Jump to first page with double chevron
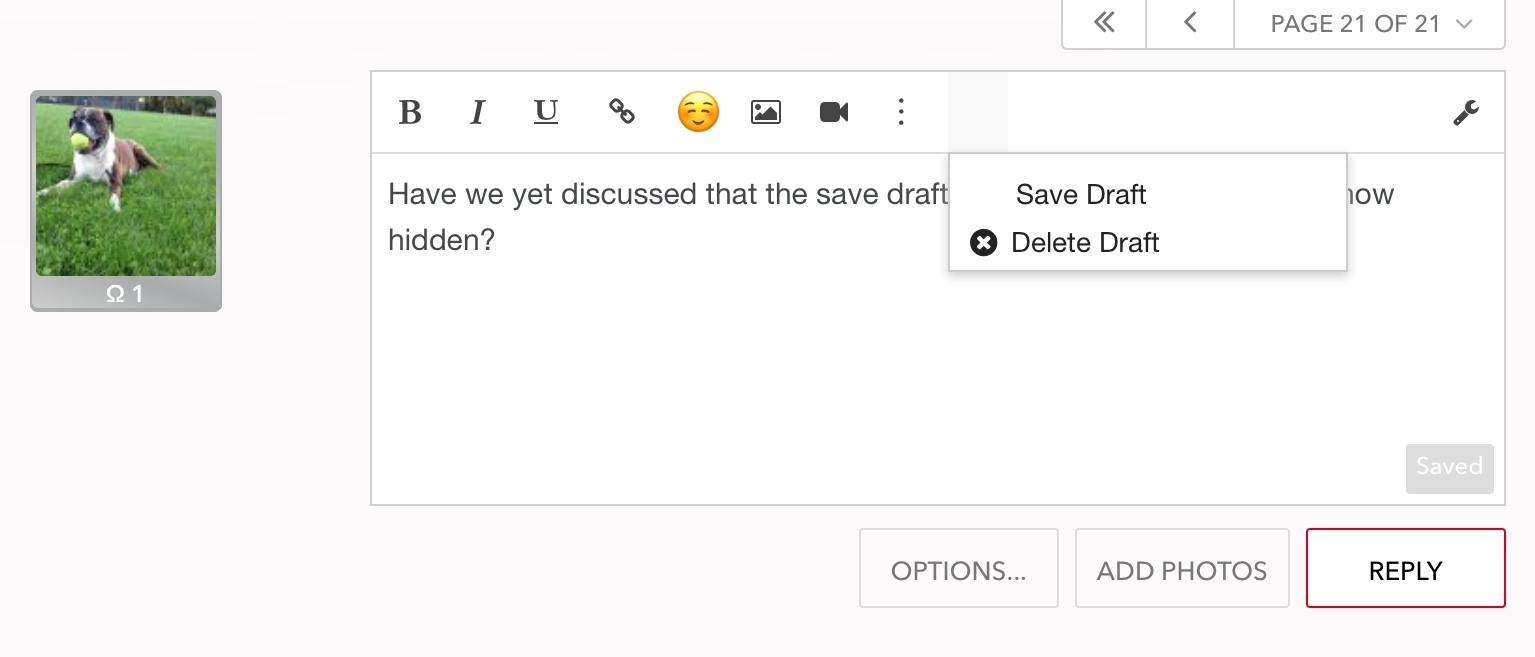The height and width of the screenshot is (657, 1535). click(1104, 24)
